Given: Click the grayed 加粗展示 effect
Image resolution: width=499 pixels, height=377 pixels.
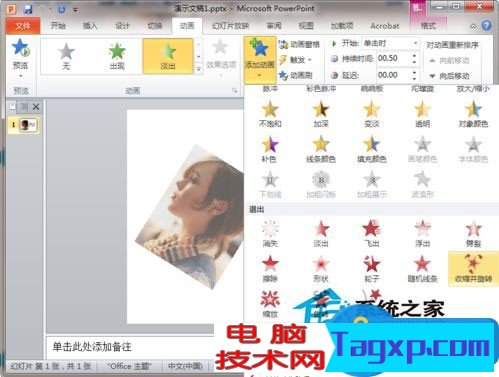Looking at the screenshot, I should (x=372, y=184).
